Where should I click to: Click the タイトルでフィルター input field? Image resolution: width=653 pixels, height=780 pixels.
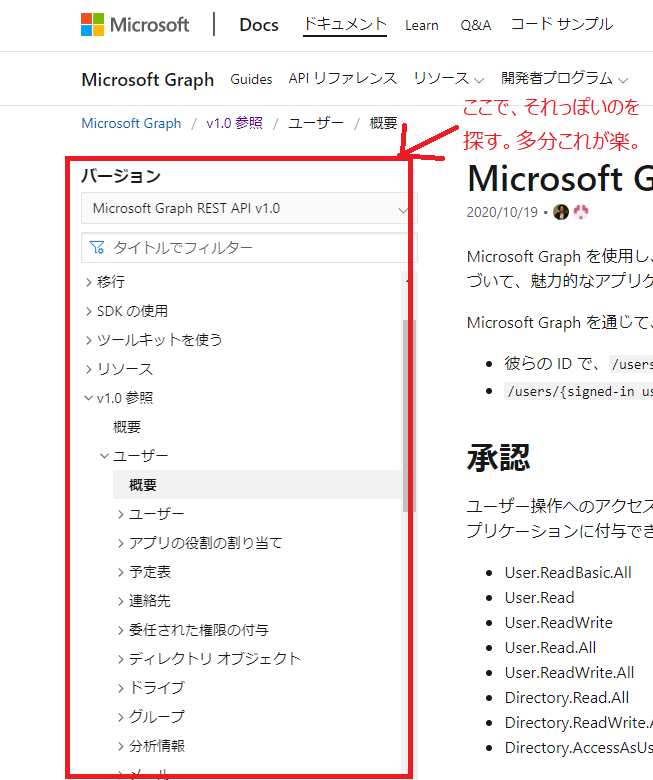(249, 247)
